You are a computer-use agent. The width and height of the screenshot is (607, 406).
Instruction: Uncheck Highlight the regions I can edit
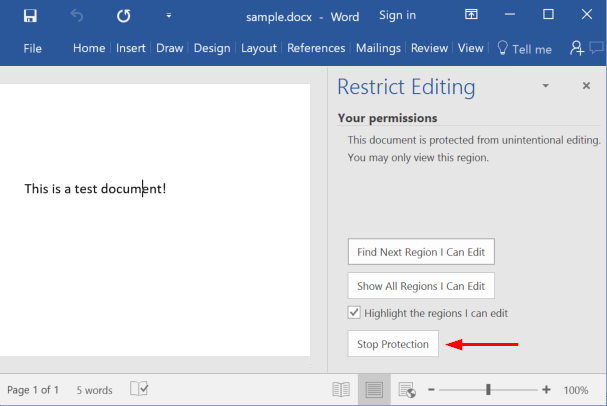[354, 313]
